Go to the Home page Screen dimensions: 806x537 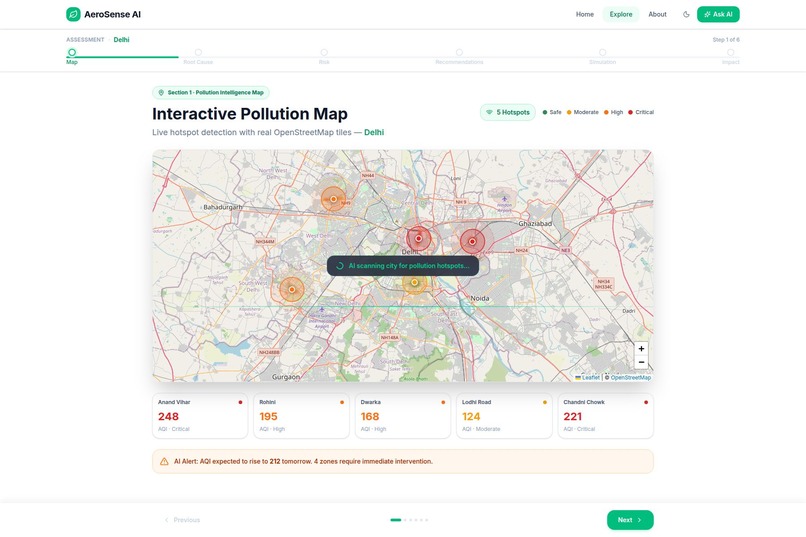click(x=584, y=14)
